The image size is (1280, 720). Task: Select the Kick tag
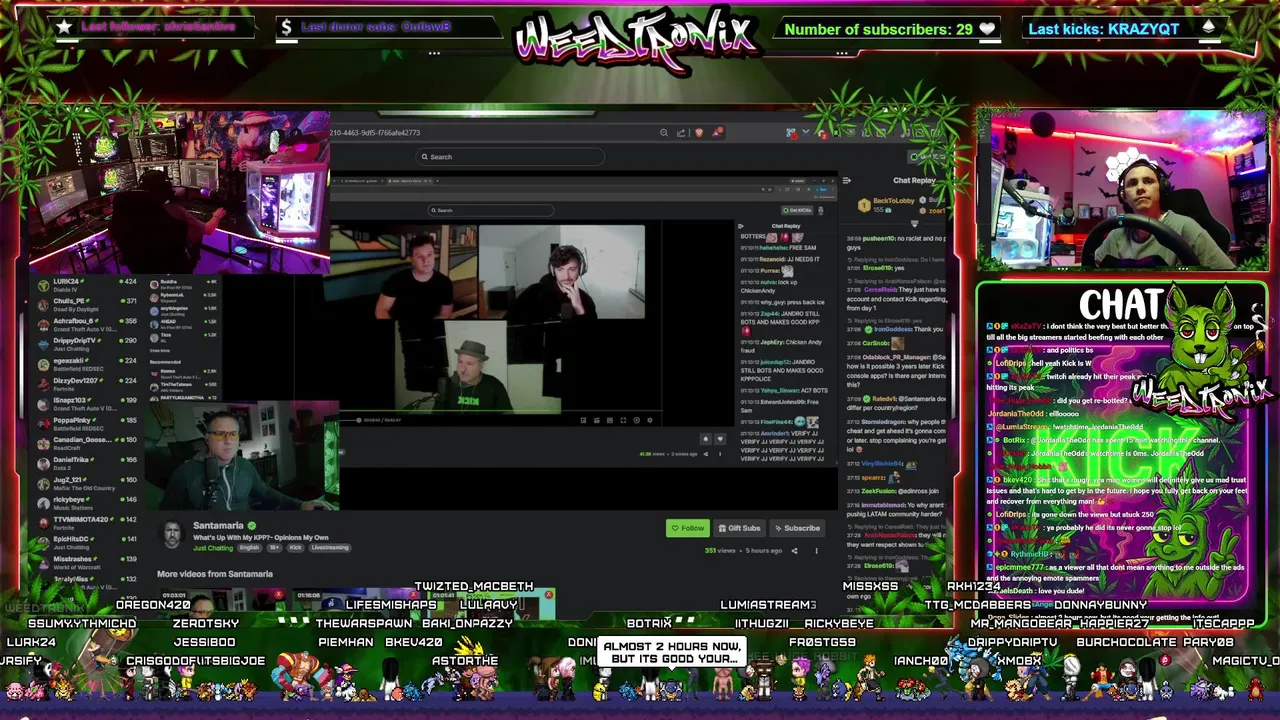(295, 548)
